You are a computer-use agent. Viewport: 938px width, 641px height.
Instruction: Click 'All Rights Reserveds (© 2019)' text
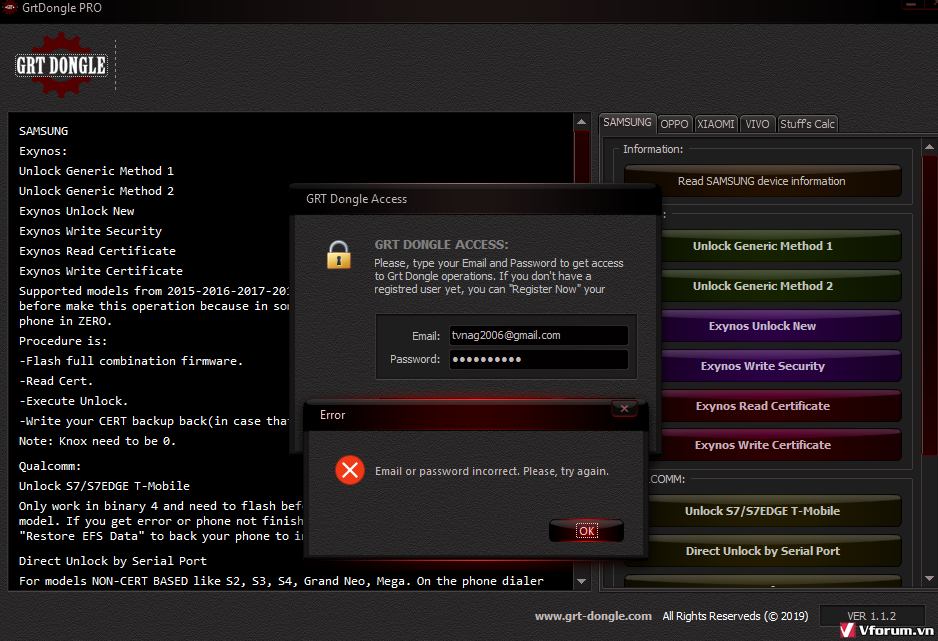pos(735,616)
